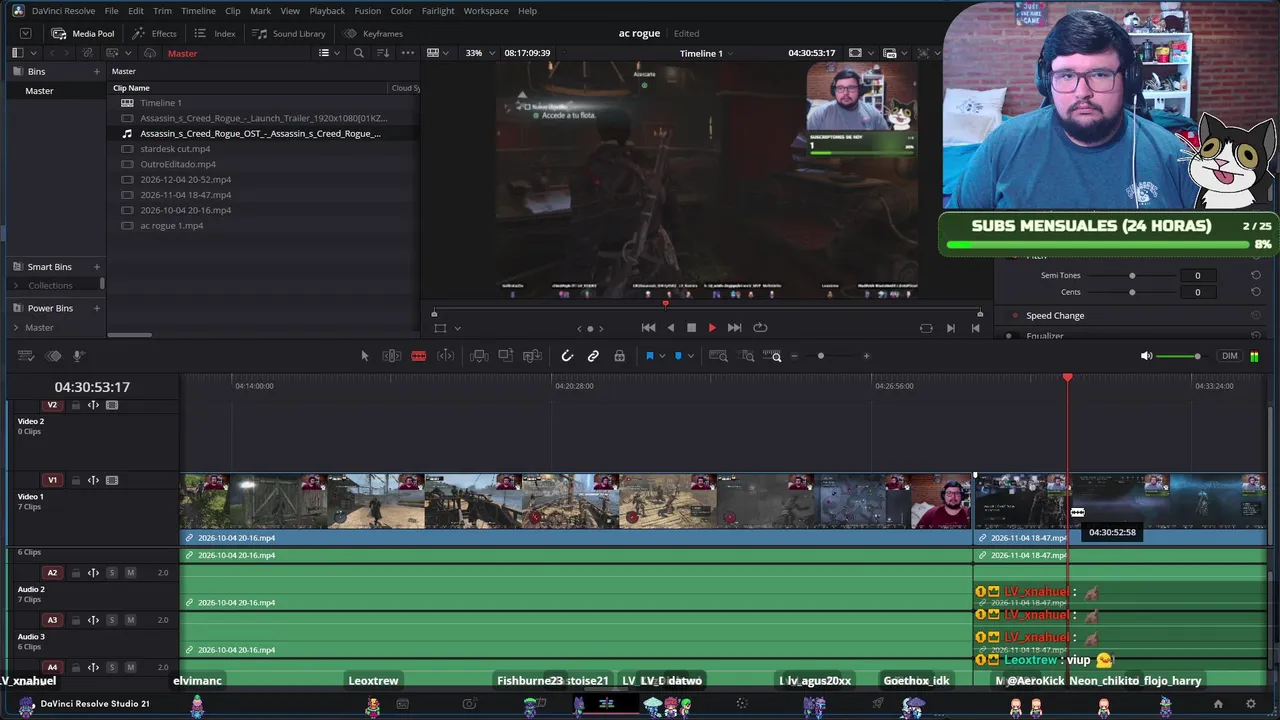Add a blue Flag to the clip

[649, 356]
